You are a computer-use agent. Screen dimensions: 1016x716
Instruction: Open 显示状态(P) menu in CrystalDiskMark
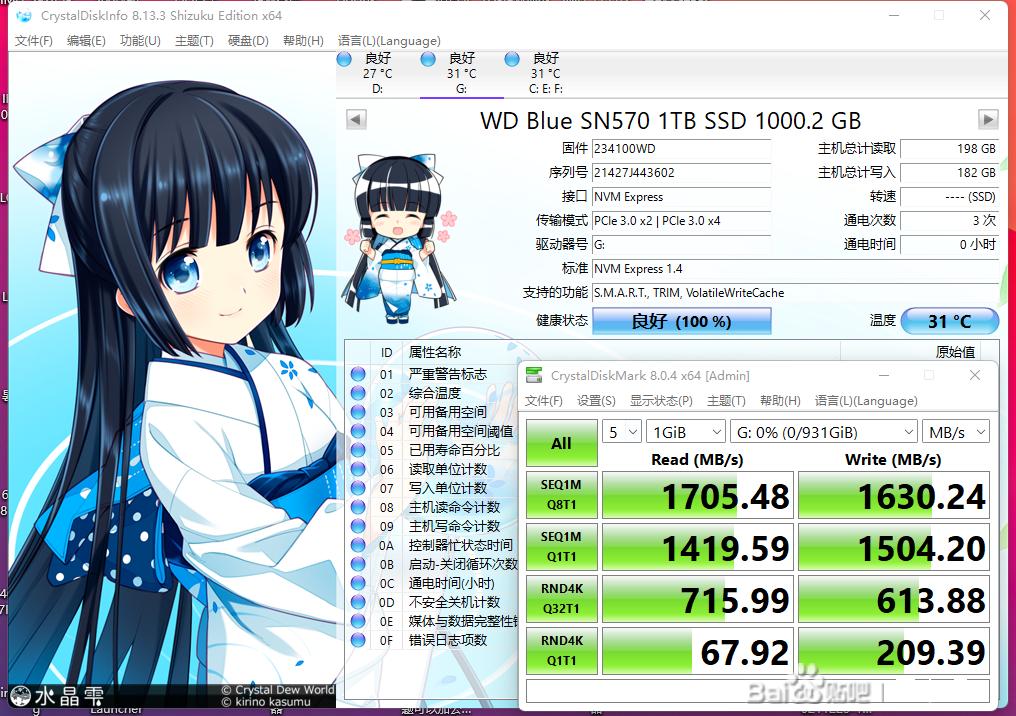(x=661, y=401)
